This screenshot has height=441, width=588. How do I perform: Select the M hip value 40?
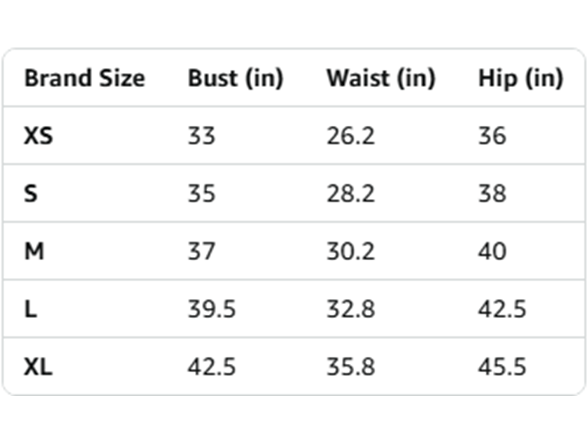(x=492, y=251)
